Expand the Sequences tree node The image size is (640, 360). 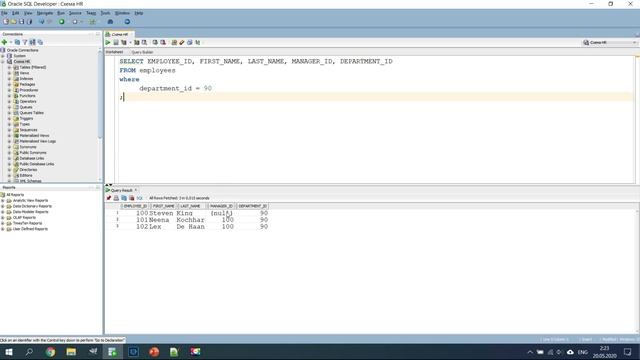[x=9, y=130]
